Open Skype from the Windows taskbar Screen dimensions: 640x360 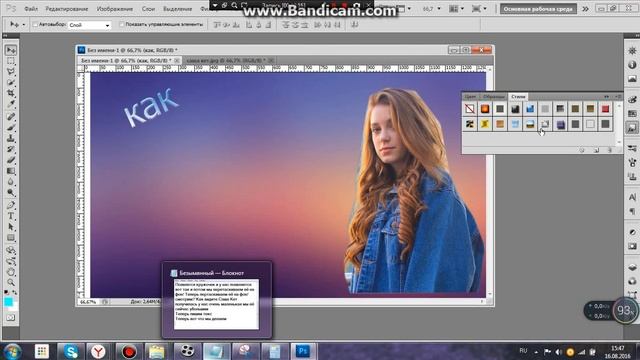[71, 351]
